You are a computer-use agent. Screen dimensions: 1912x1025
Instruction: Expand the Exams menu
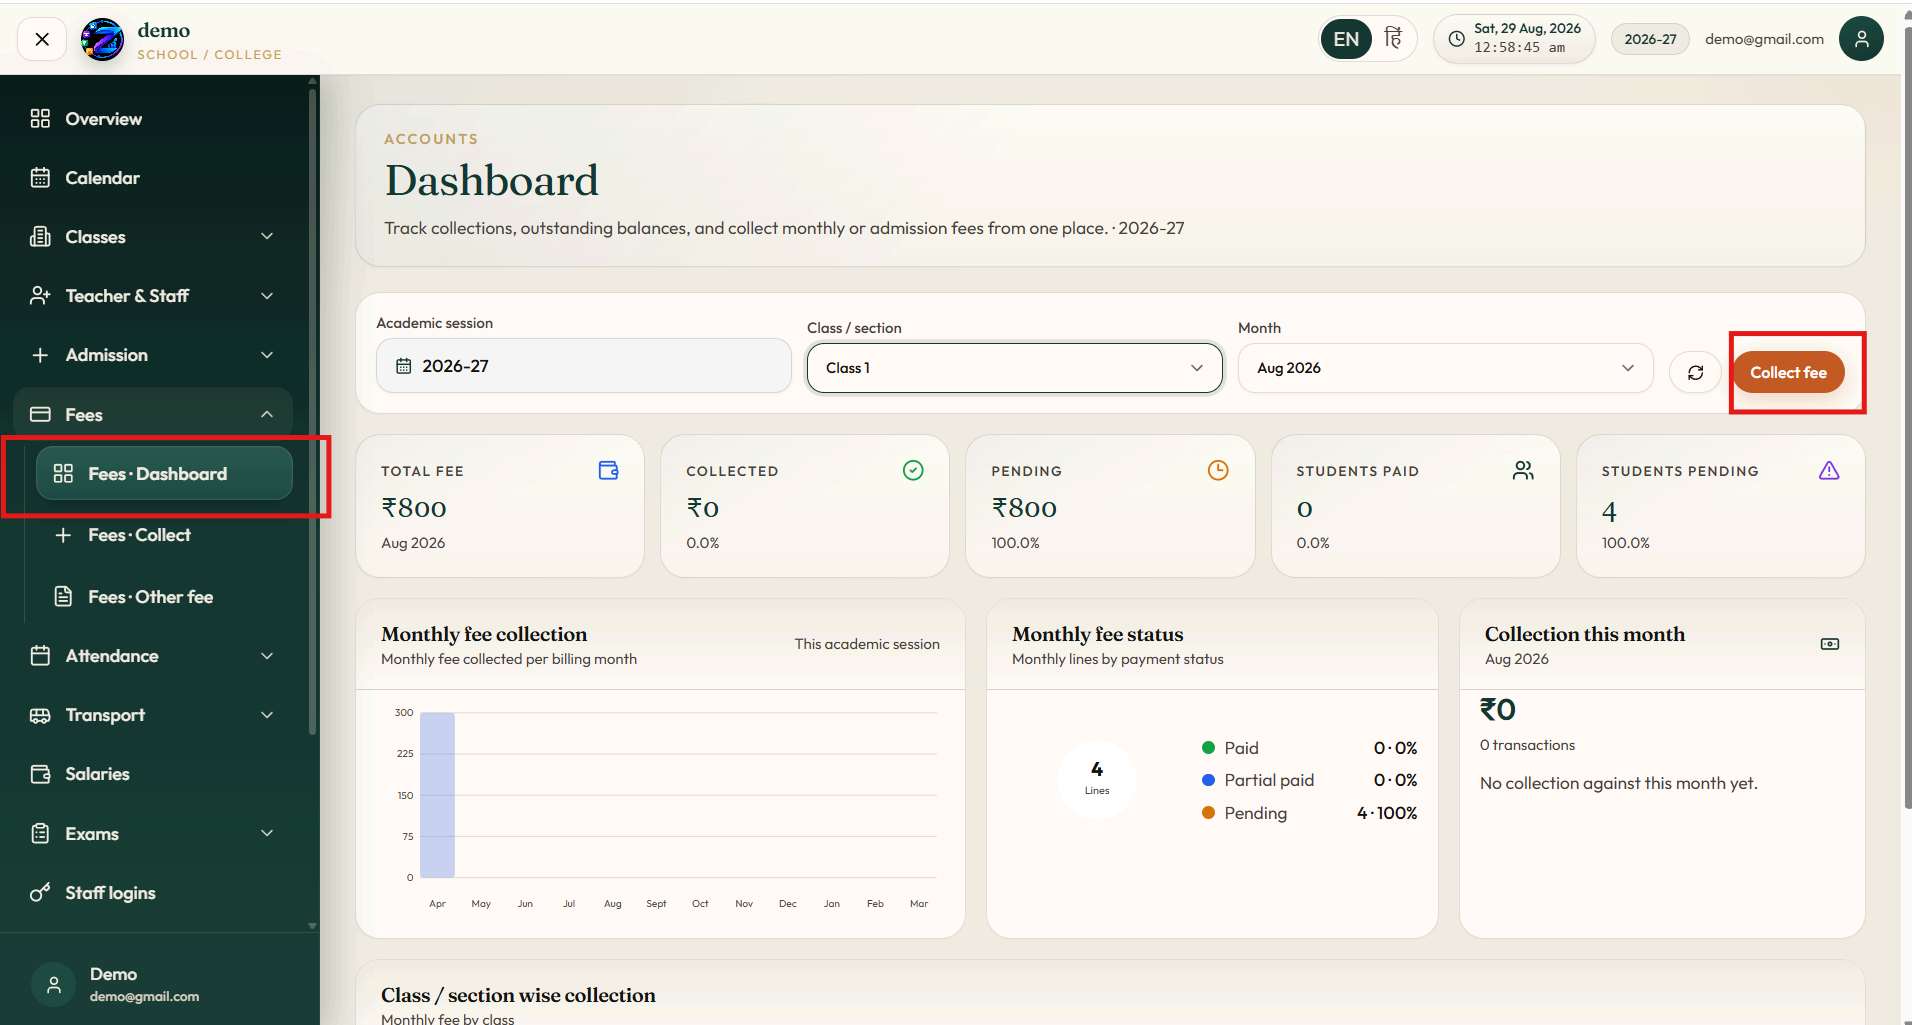point(154,834)
